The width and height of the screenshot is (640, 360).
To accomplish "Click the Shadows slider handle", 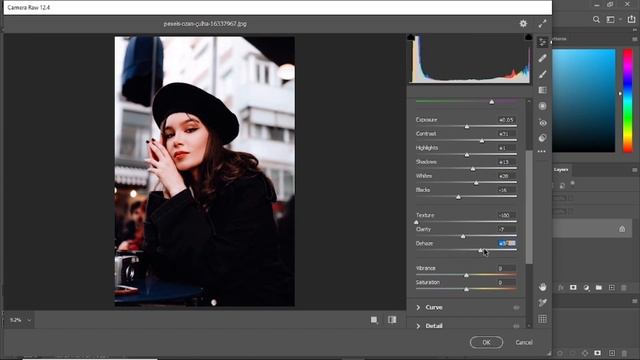I will [x=473, y=169].
